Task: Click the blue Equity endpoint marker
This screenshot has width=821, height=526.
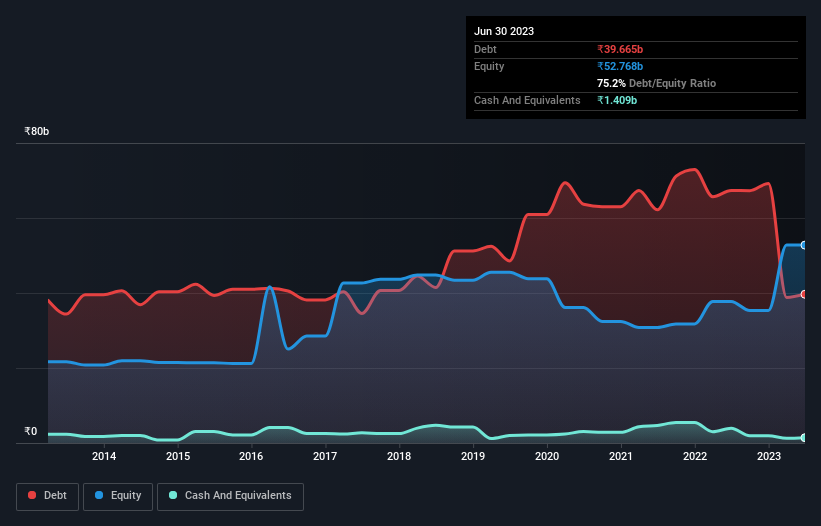Action: click(x=804, y=245)
